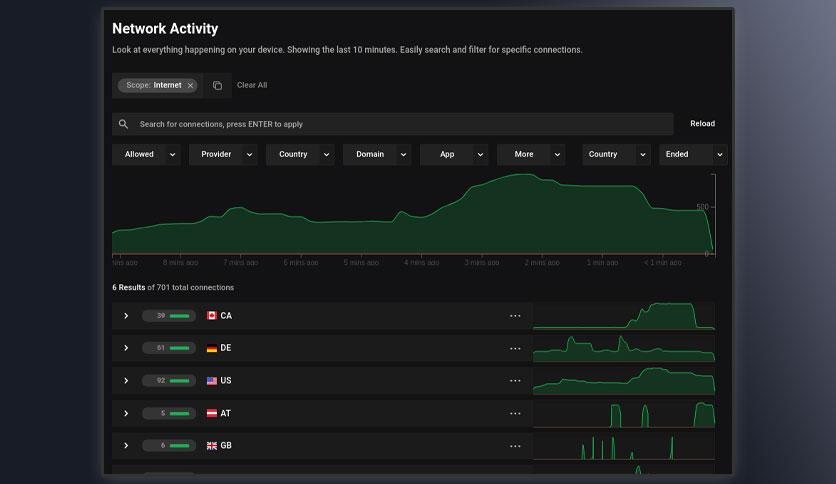Open the Country grouping dropdown beside Ended

(616, 154)
